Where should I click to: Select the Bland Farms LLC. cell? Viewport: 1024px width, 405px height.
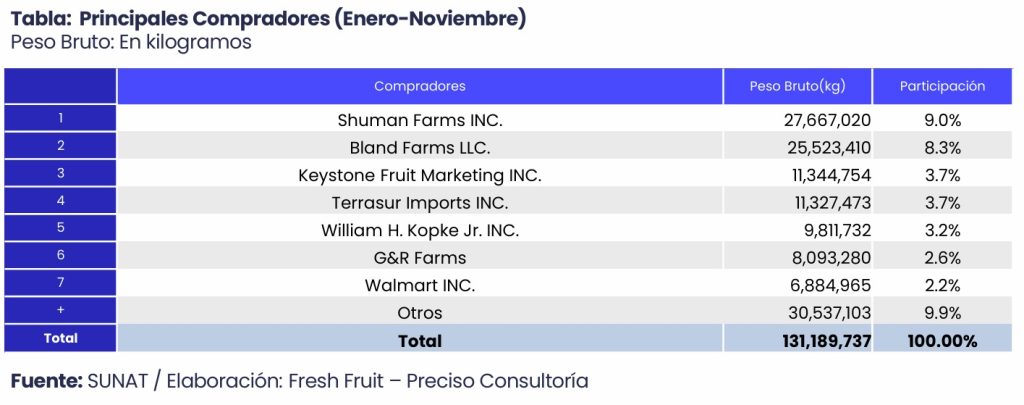tap(420, 148)
